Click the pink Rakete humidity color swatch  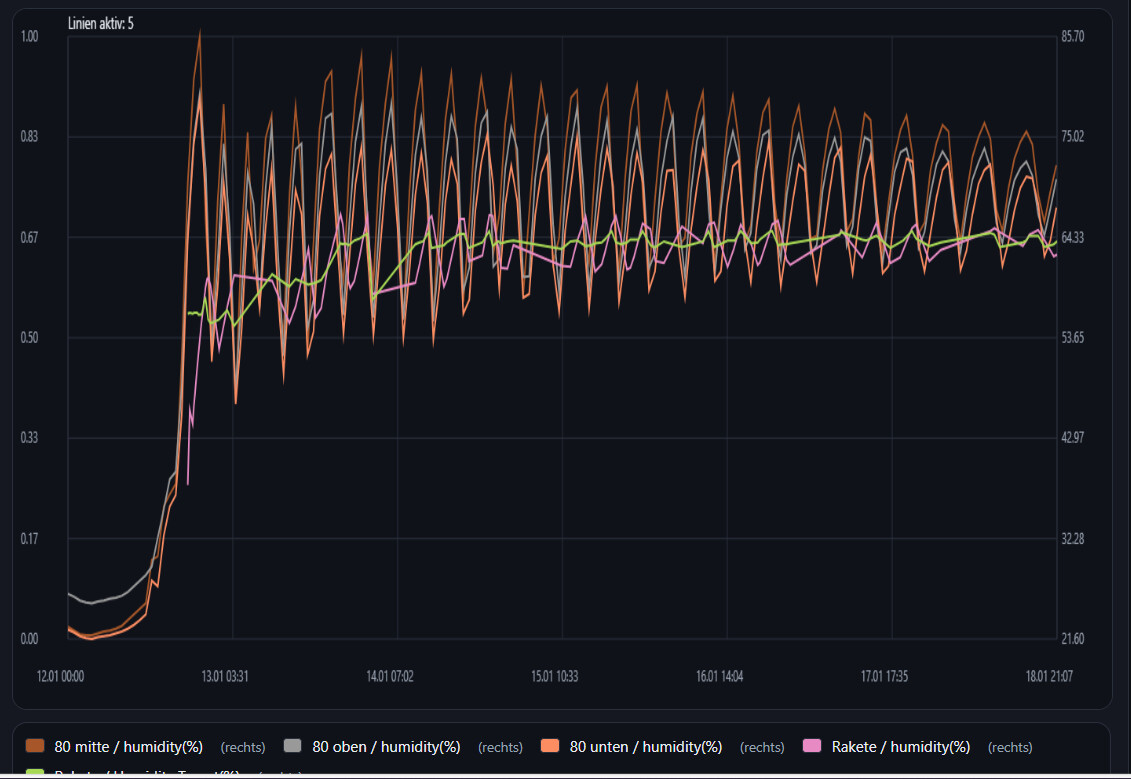(x=812, y=746)
